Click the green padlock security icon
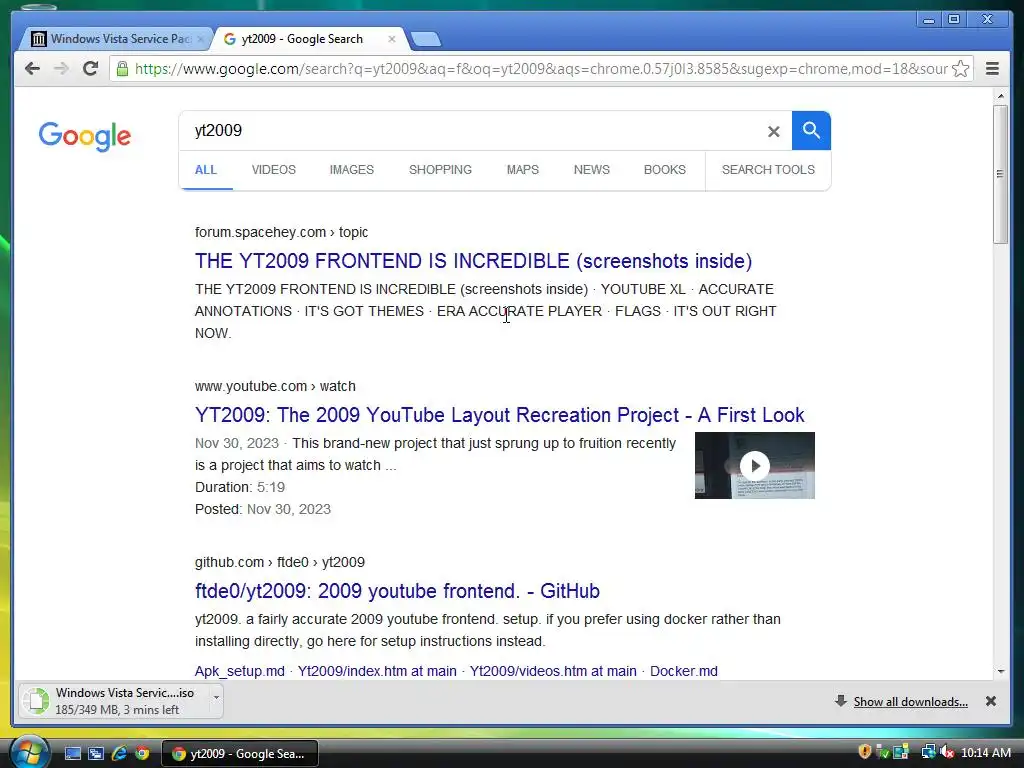This screenshot has height=768, width=1024. (122, 69)
